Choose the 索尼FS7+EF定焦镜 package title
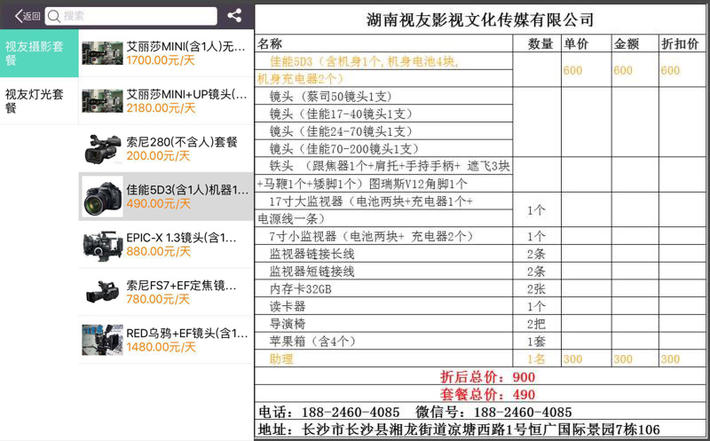 [186, 284]
